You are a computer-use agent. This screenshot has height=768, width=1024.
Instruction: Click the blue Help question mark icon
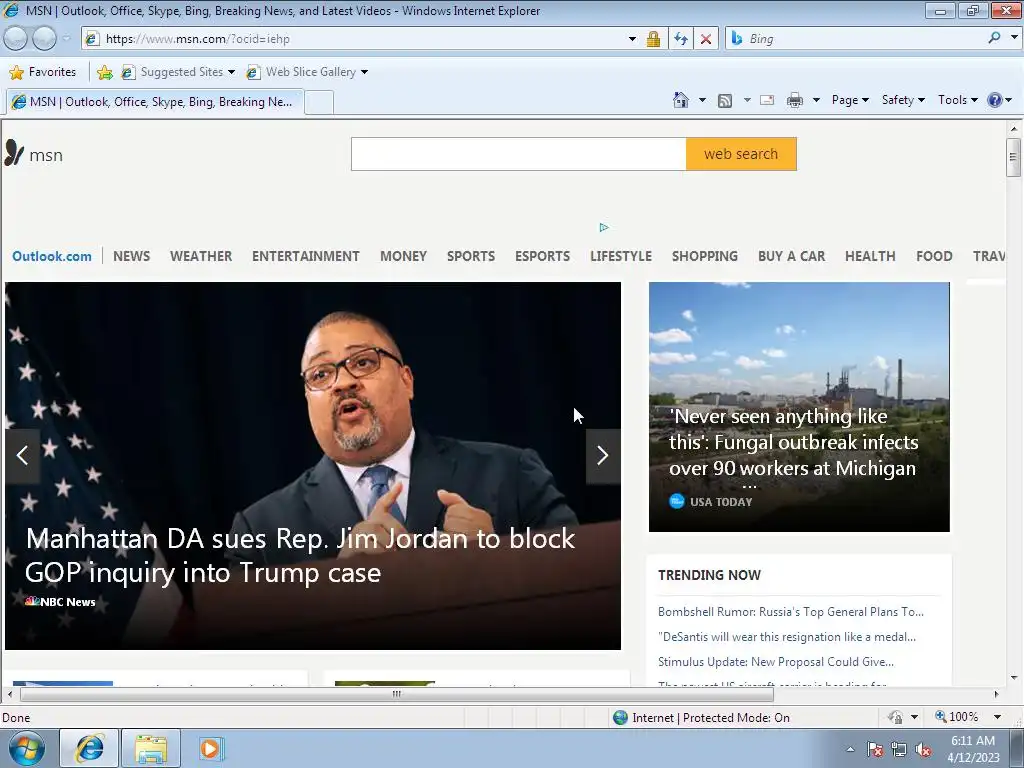995,100
